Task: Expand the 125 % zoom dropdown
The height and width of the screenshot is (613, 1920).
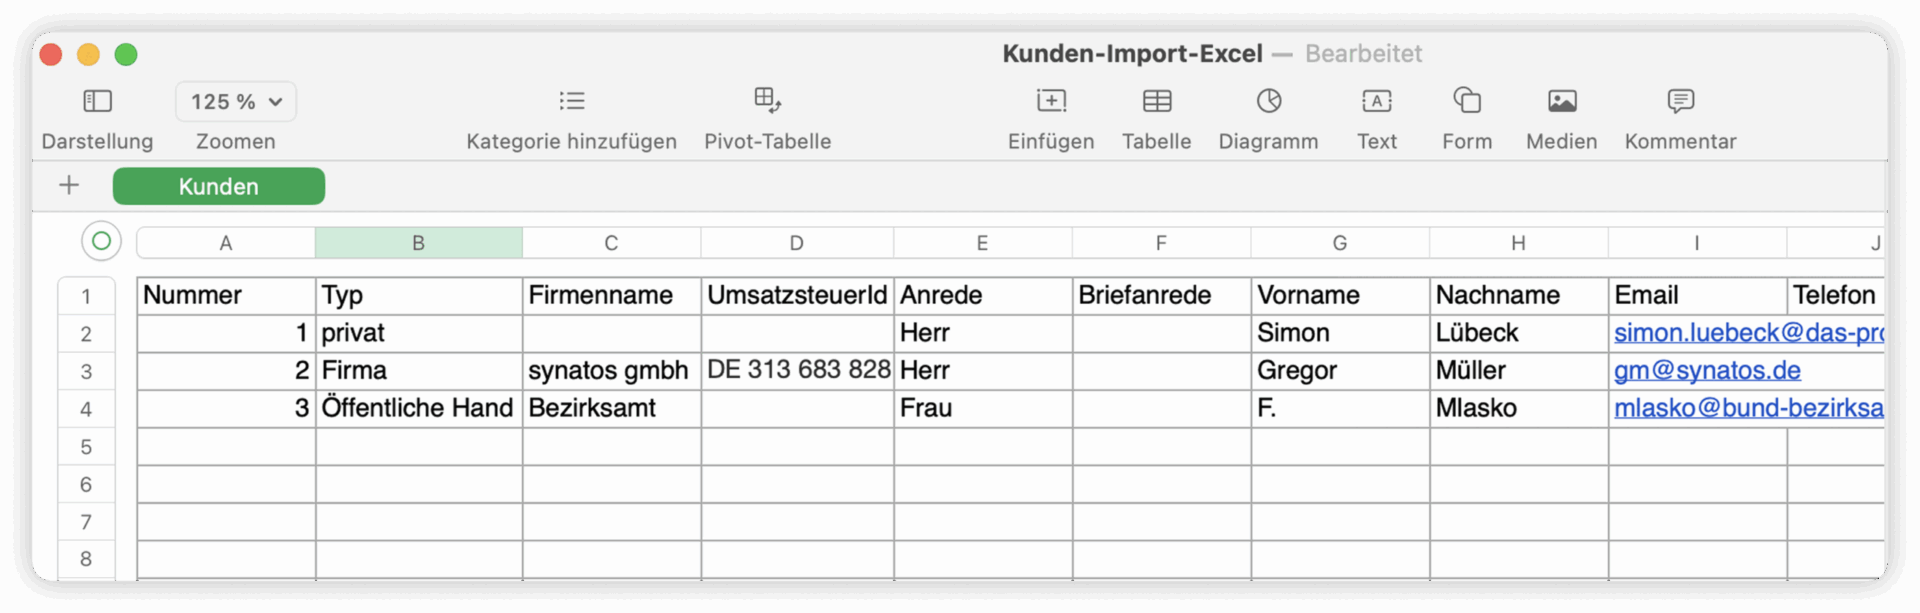Action: [x=236, y=102]
